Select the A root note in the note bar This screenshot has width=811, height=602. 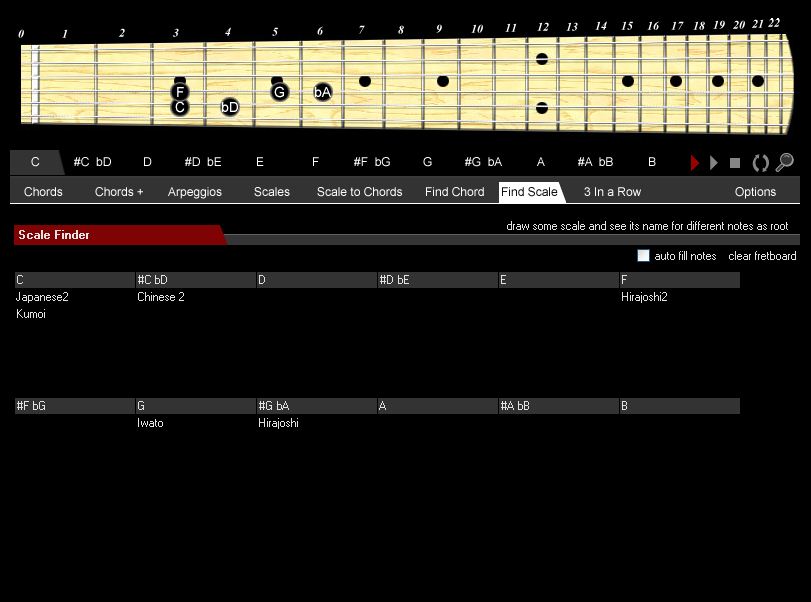point(540,161)
